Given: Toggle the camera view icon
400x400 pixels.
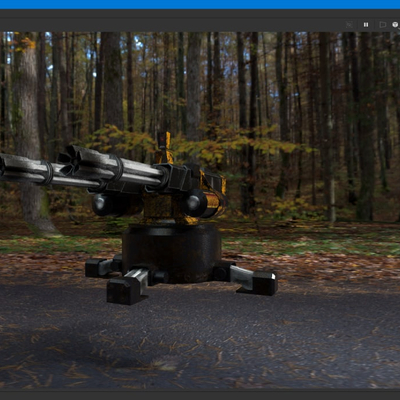Looking at the screenshot, I should pyautogui.click(x=383, y=25).
